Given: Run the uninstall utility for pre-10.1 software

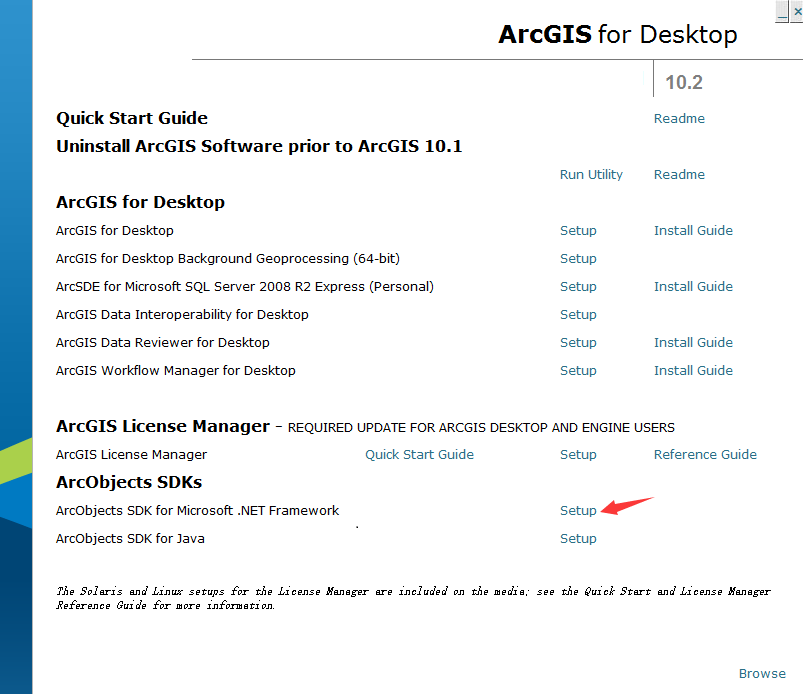Looking at the screenshot, I should [x=591, y=174].
